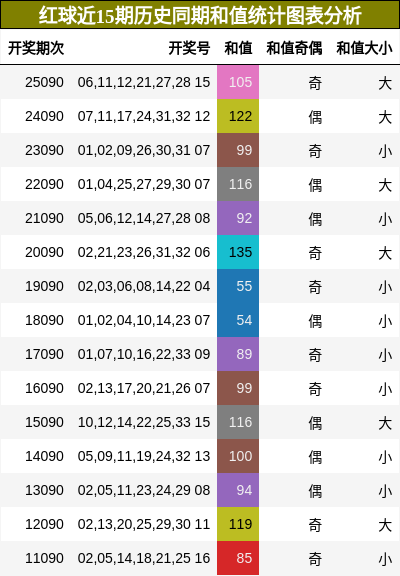
Task: Click the chart title 红球近15期历史同期和值统计图表分析
Action: [200, 15]
